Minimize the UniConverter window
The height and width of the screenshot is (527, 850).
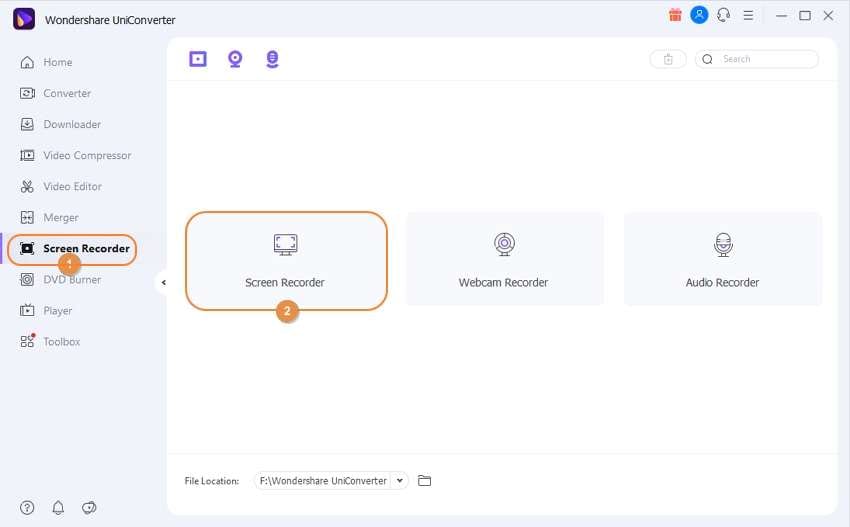(x=781, y=16)
